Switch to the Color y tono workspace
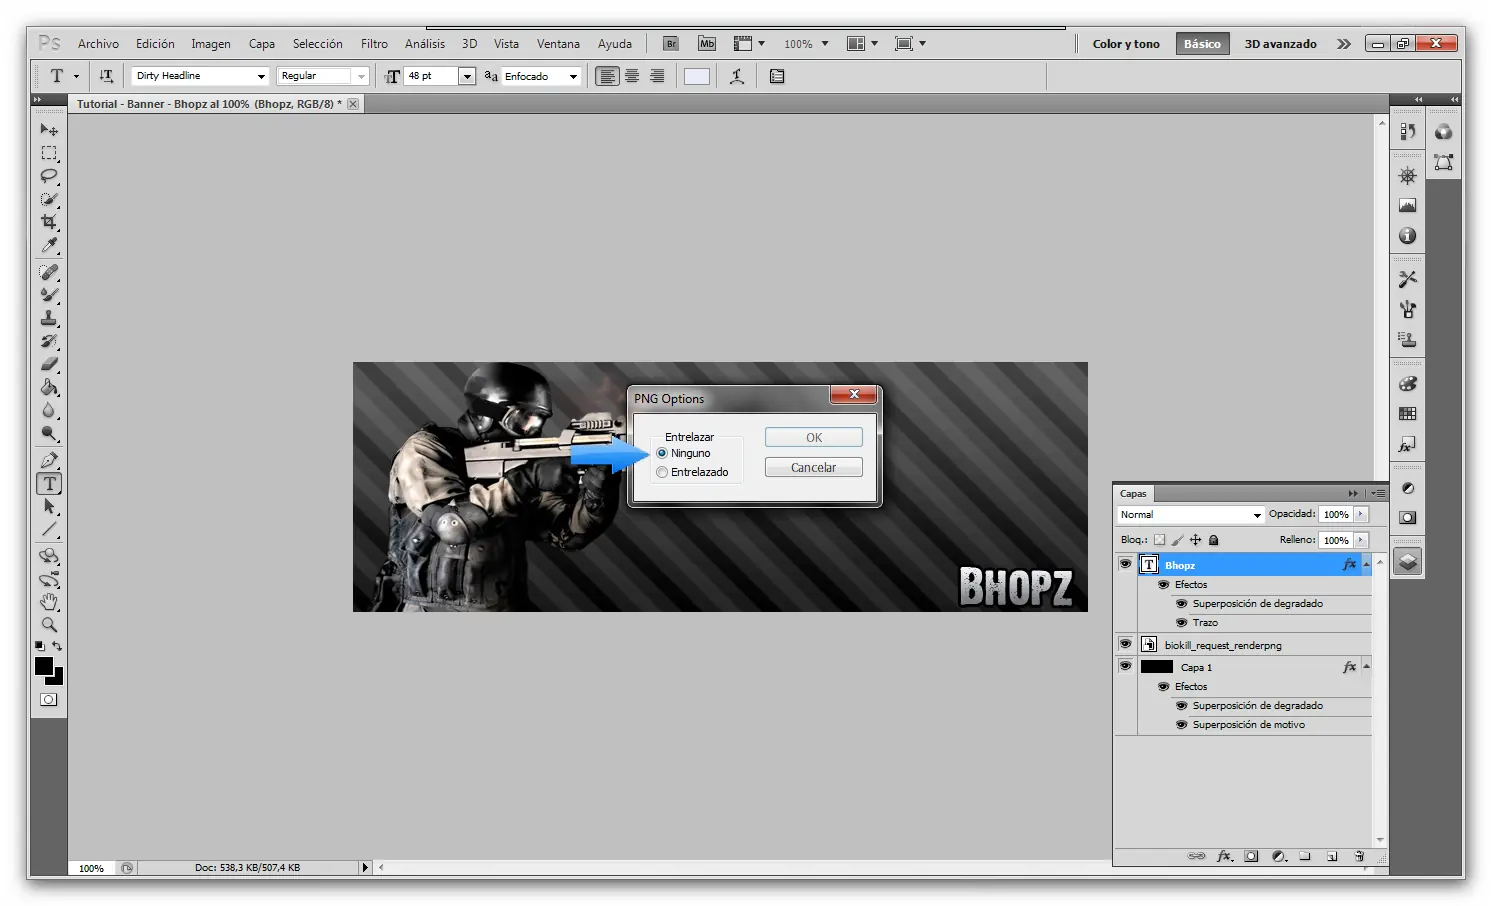 coord(1126,44)
